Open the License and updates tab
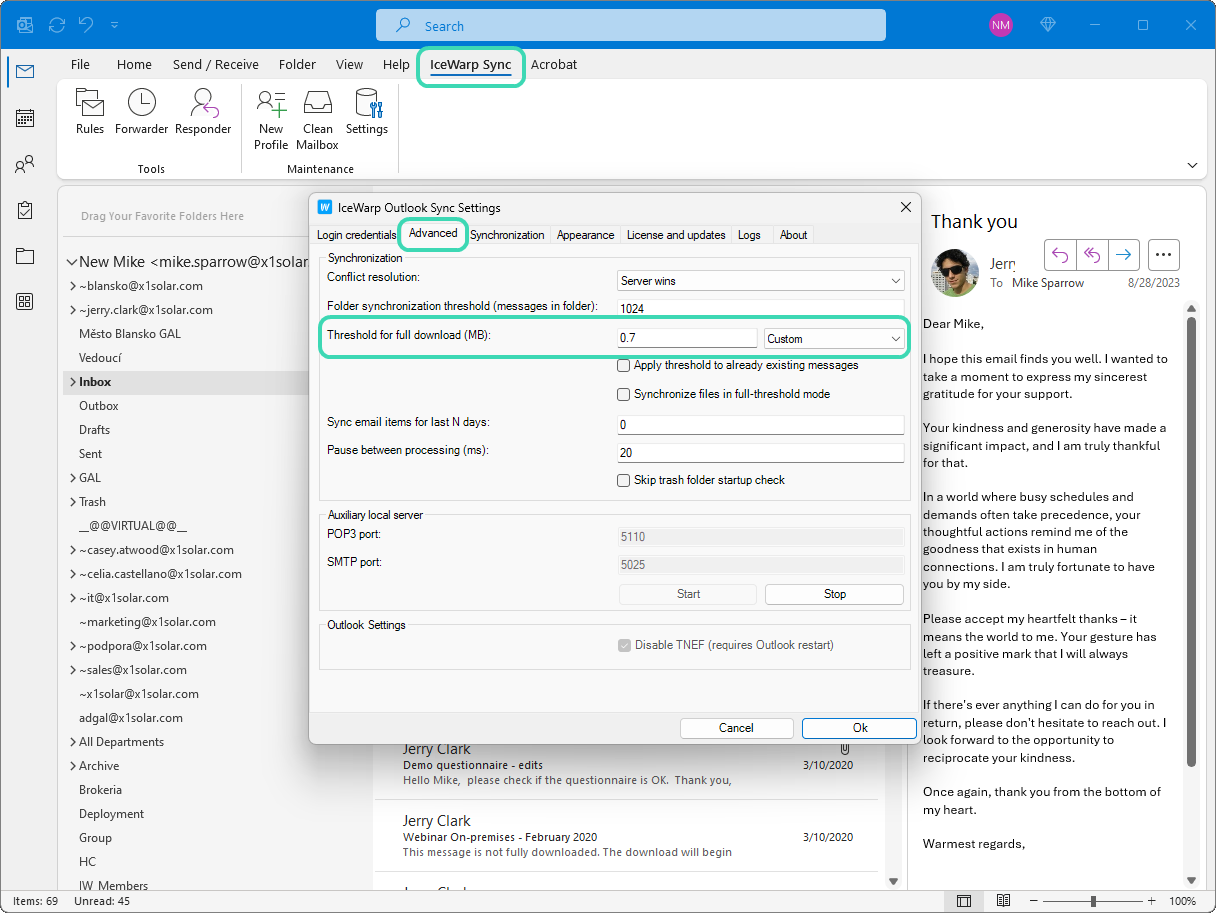Image resolution: width=1216 pixels, height=913 pixels. [676, 235]
